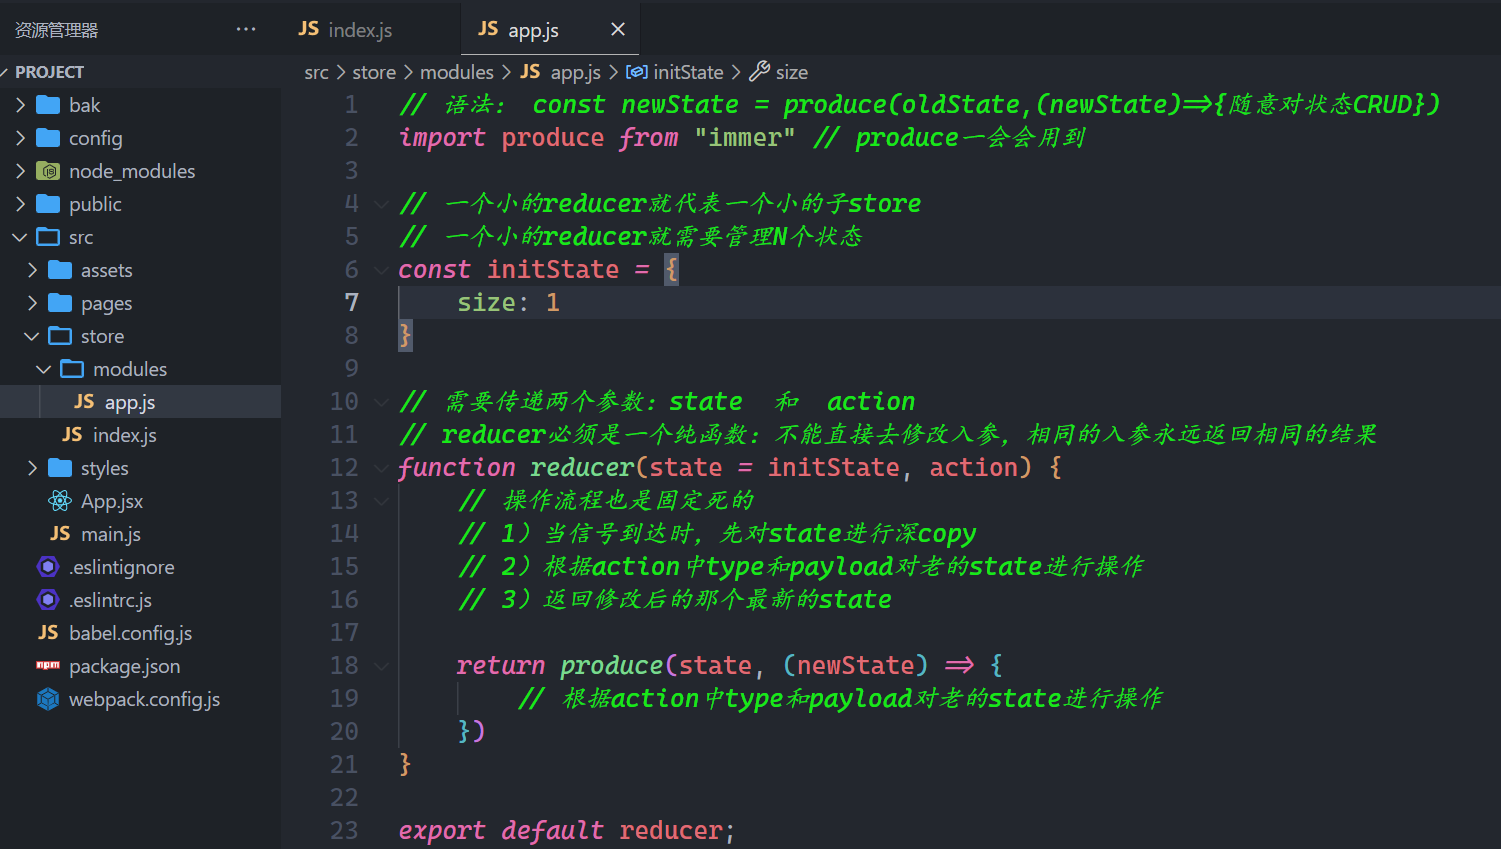
Task: Click the React icon of App.jsx
Action: click(x=60, y=501)
